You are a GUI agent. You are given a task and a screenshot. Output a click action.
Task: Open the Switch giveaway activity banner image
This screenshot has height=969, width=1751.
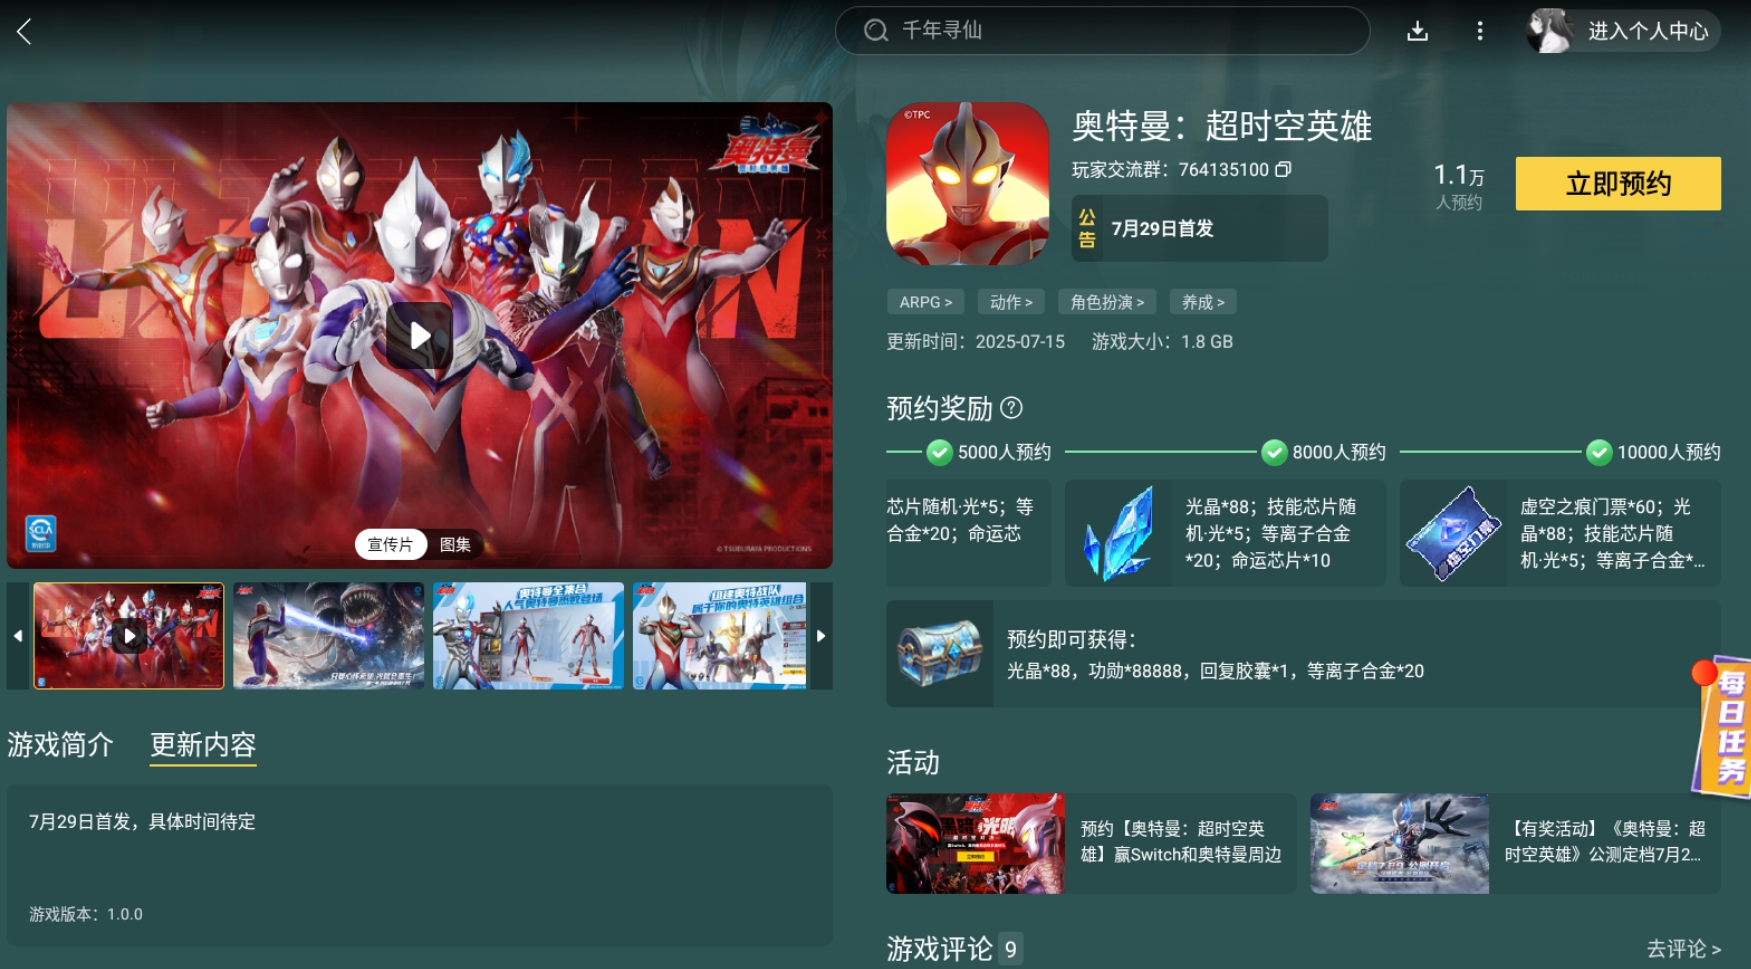point(976,844)
